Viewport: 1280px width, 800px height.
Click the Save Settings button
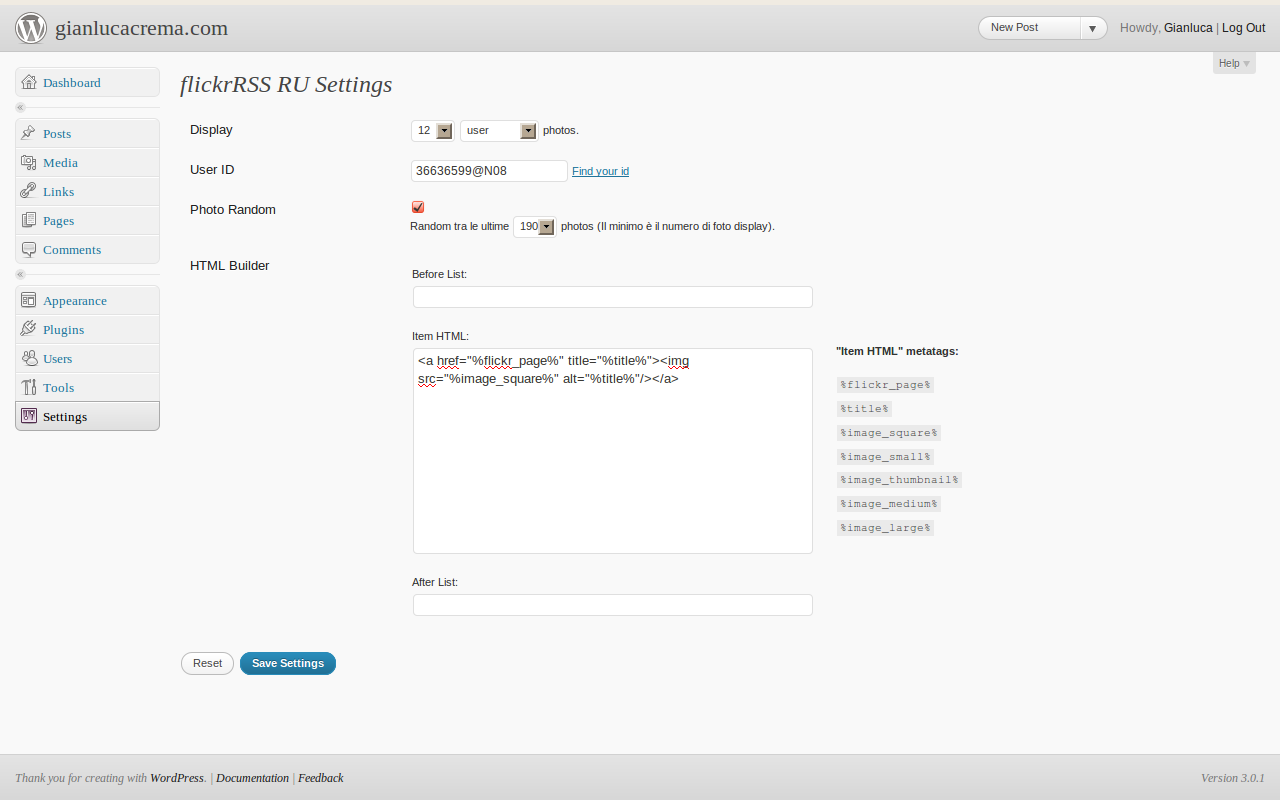point(288,663)
